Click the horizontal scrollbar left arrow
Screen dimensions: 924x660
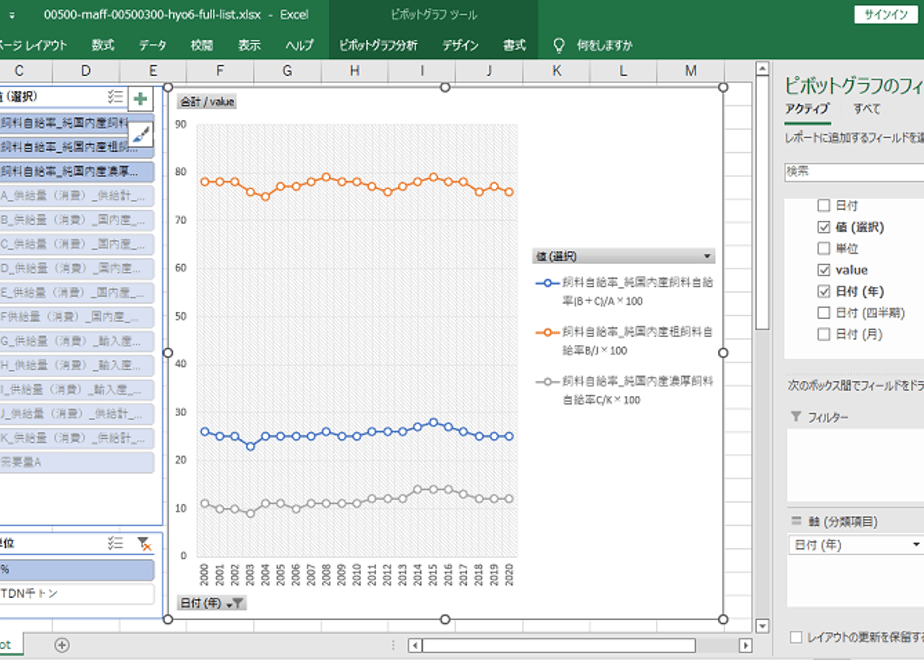click(x=415, y=645)
